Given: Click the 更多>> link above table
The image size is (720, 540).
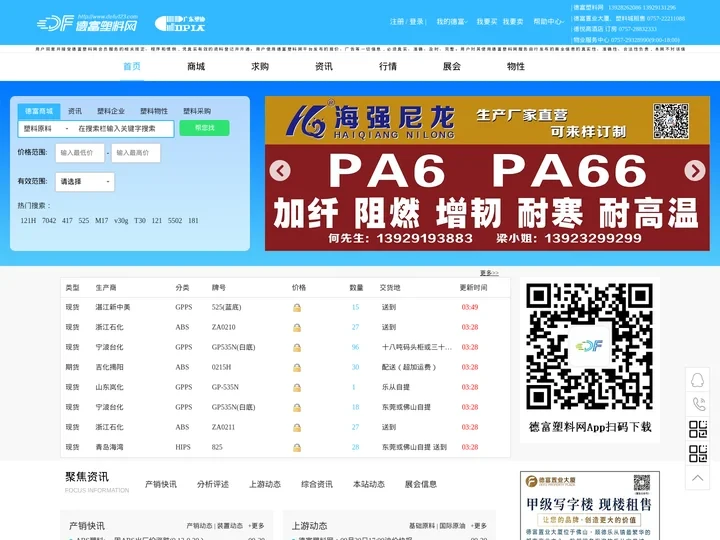Looking at the screenshot, I should [x=489, y=273].
